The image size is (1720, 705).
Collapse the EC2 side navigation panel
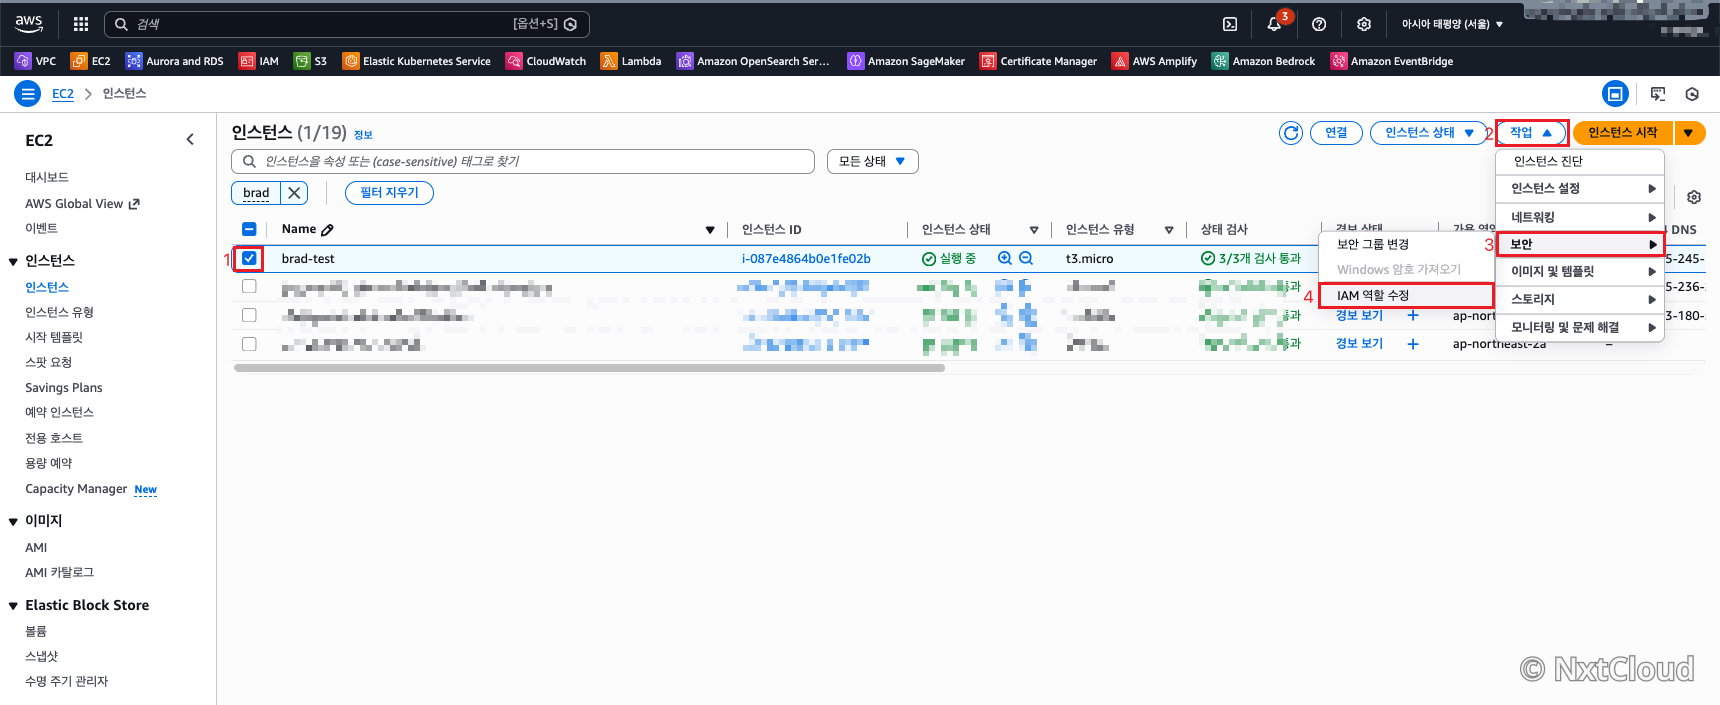tap(190, 140)
